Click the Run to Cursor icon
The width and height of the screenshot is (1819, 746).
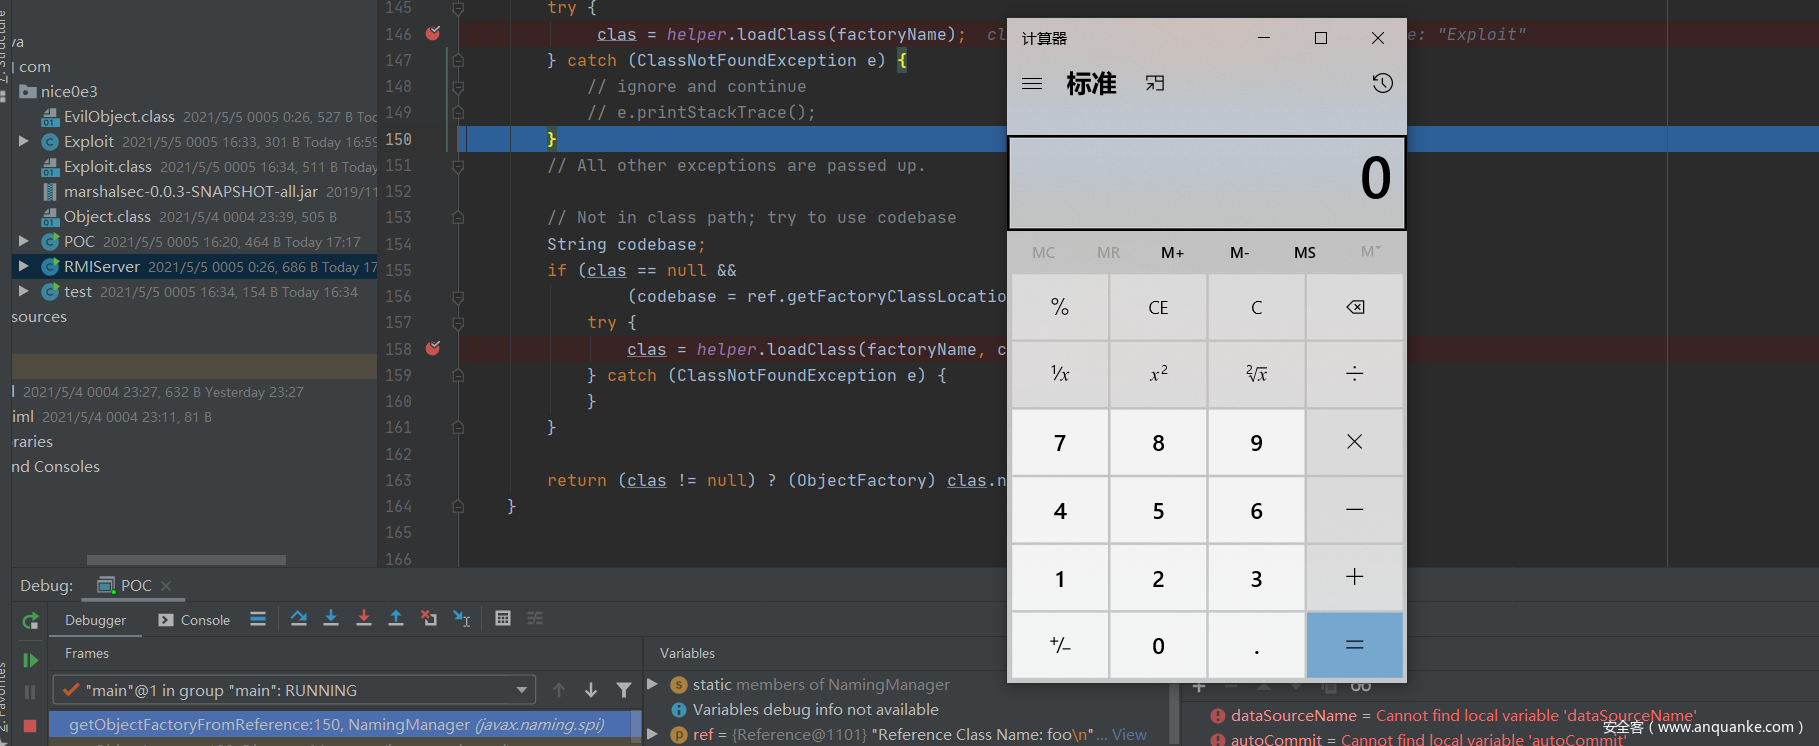461,619
